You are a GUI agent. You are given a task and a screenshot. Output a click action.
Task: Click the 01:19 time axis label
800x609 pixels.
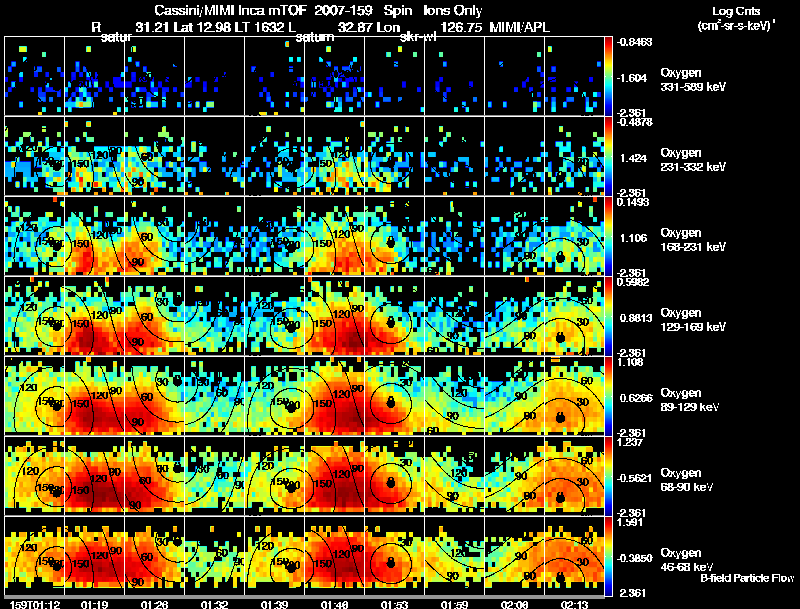point(94,604)
